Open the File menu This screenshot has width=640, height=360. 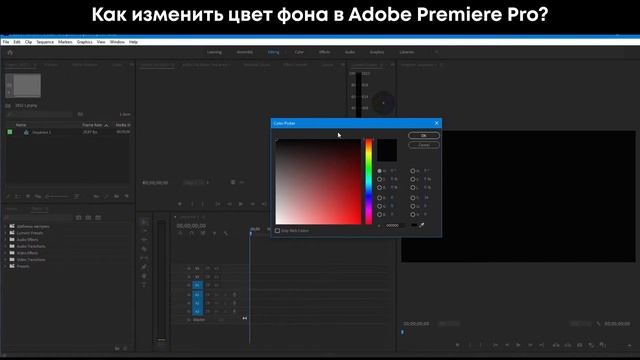tap(6, 42)
